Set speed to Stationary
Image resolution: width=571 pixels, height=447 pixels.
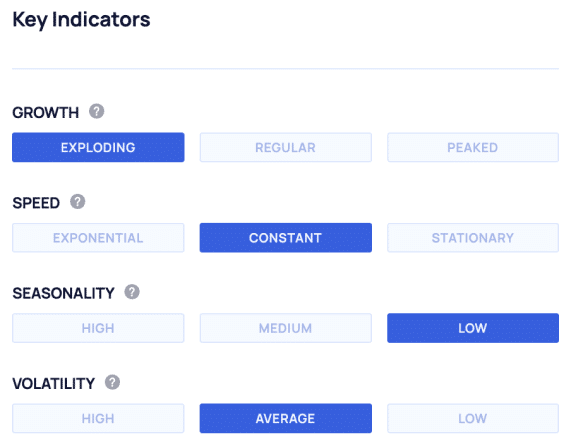(473, 238)
